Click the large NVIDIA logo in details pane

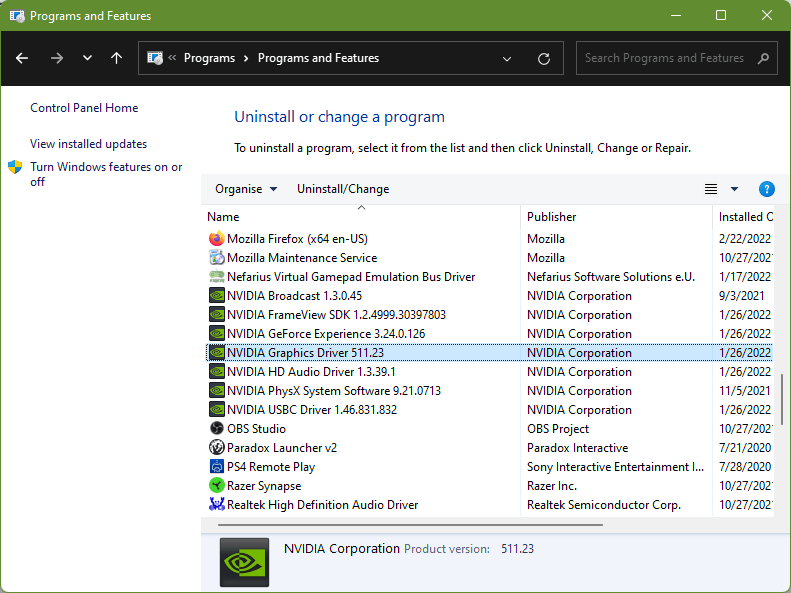(244, 562)
